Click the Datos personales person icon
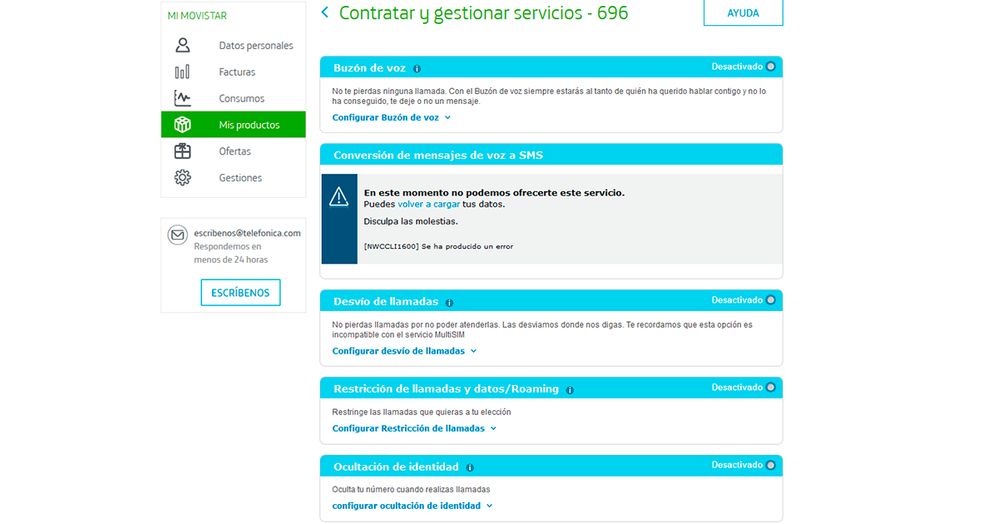Screen dimensions: 998x524 point(182,46)
